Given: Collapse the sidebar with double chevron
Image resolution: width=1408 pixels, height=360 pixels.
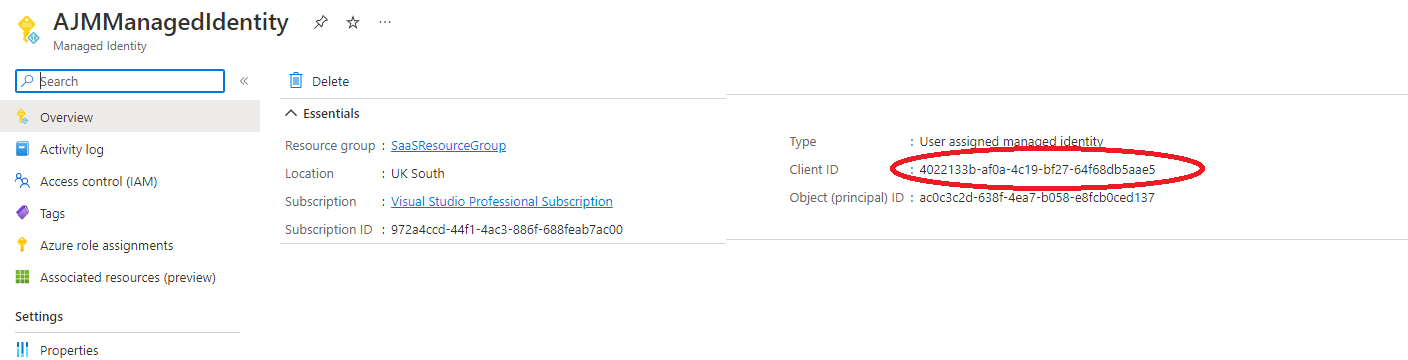Looking at the screenshot, I should tap(243, 81).
